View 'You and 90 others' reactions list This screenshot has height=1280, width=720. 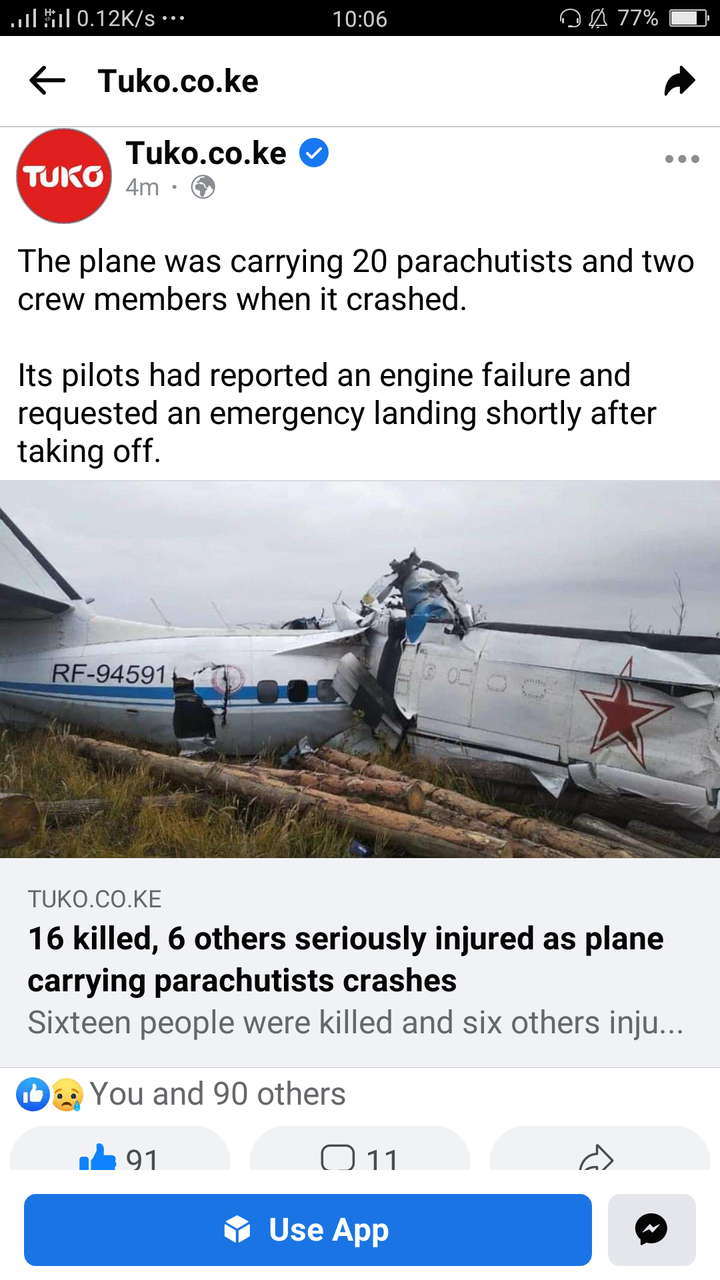(x=218, y=1094)
